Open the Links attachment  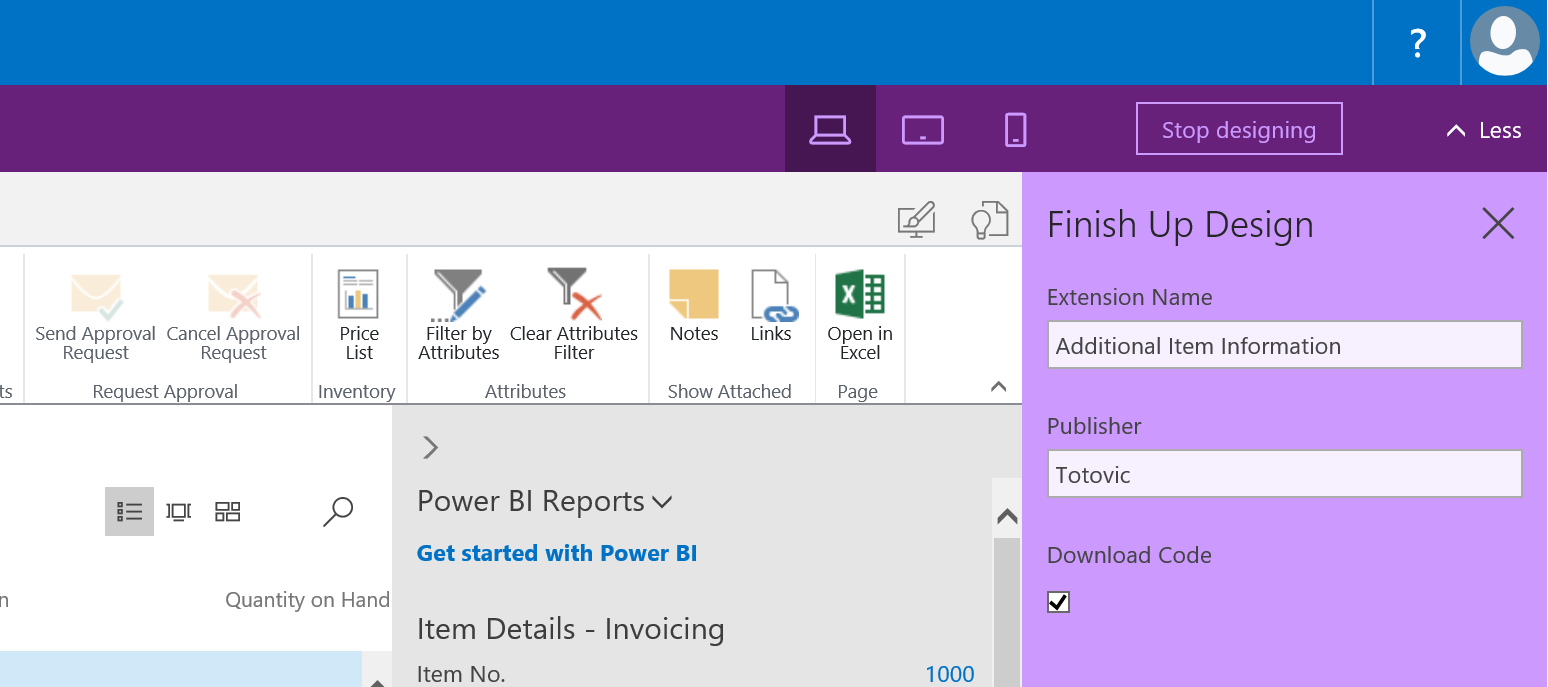pos(771,306)
